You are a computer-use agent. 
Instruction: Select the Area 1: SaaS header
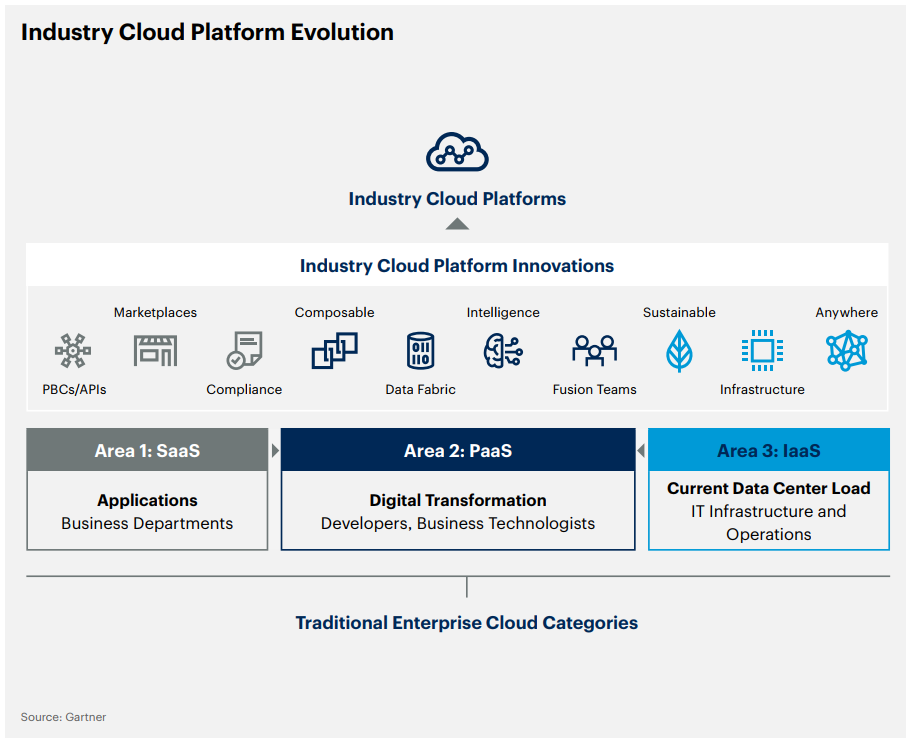click(x=147, y=450)
